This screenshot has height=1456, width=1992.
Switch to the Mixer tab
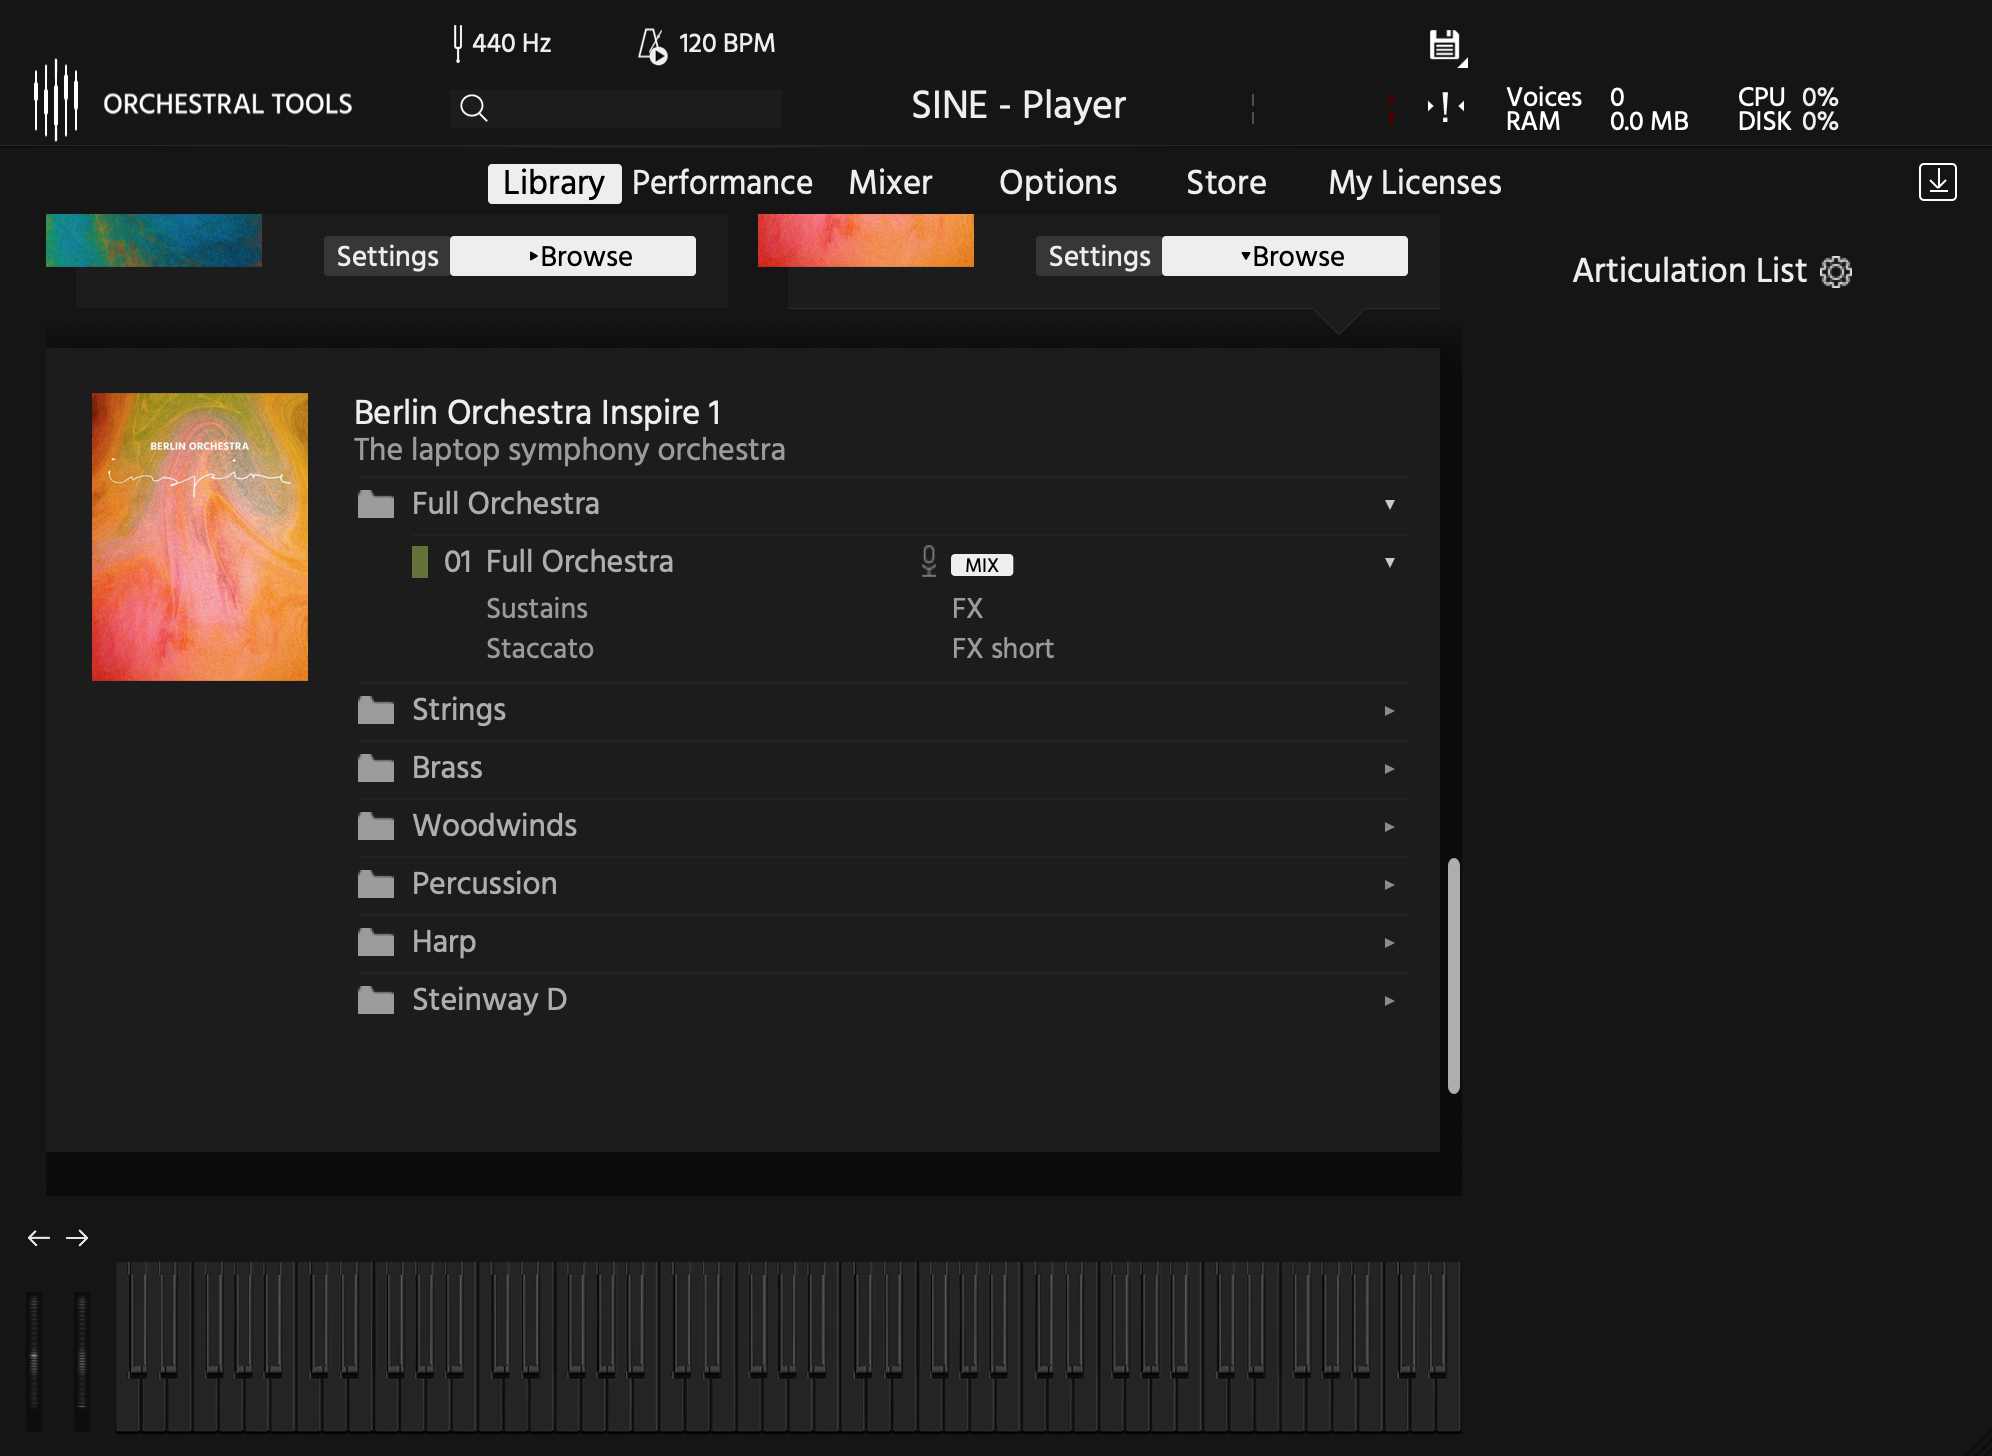pos(889,183)
